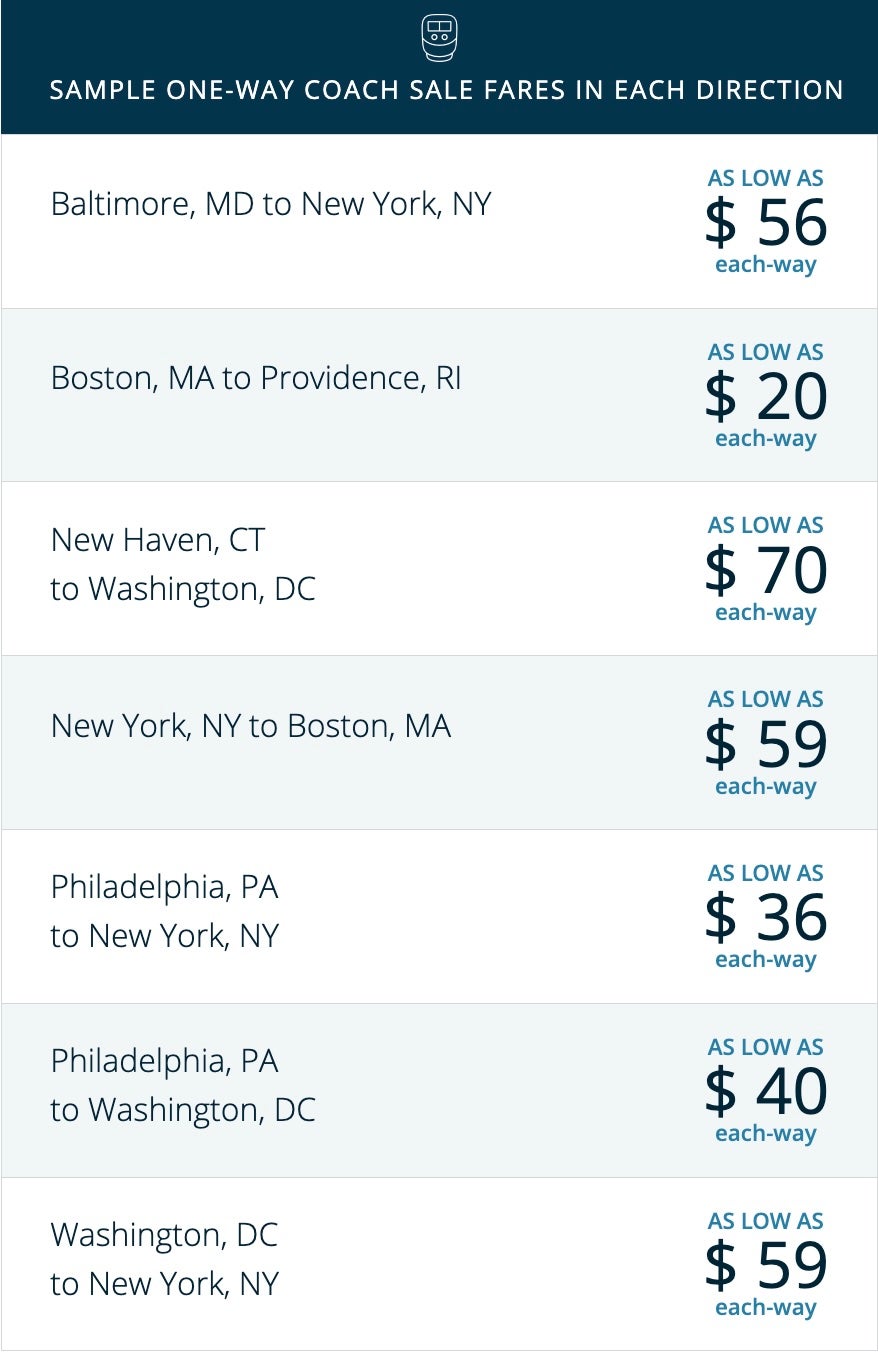
Task: Pick New York, NY to Boston, MA route
Action: tap(251, 726)
